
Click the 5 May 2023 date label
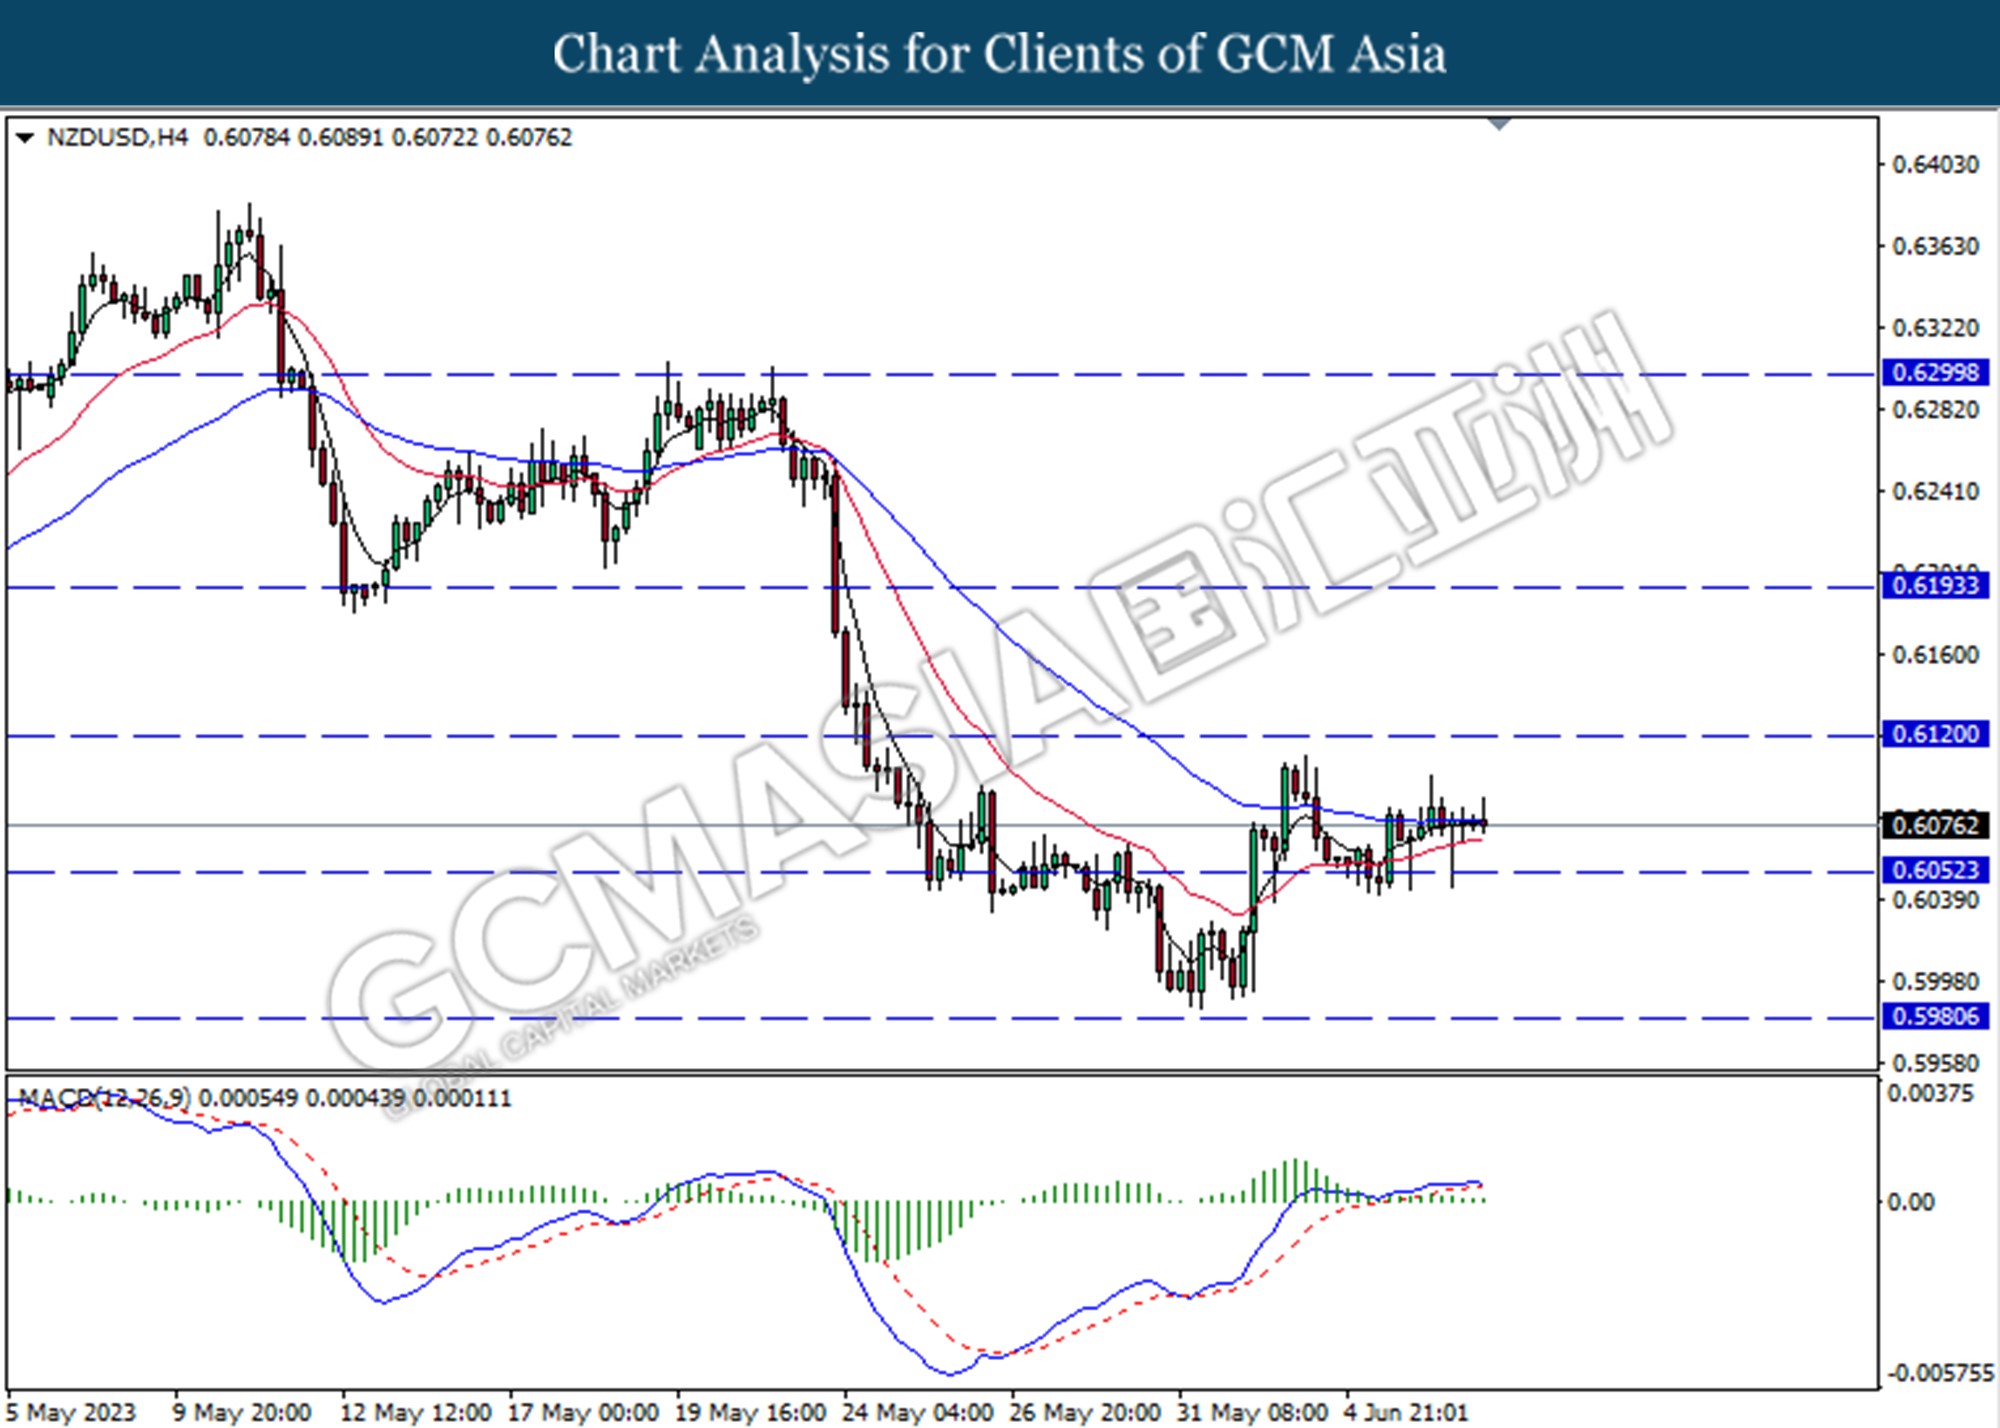[70, 1412]
